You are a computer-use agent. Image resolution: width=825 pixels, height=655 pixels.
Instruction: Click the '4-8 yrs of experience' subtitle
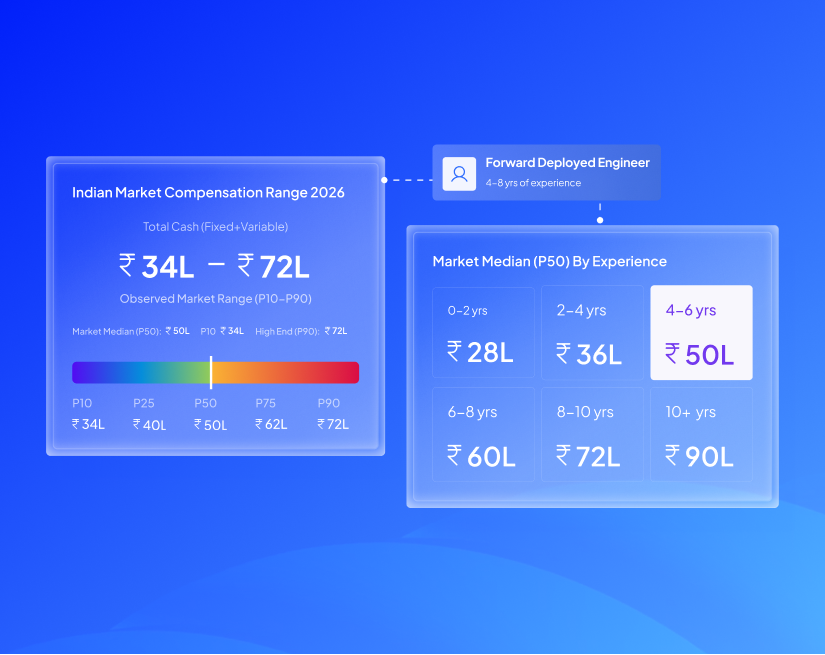(533, 183)
